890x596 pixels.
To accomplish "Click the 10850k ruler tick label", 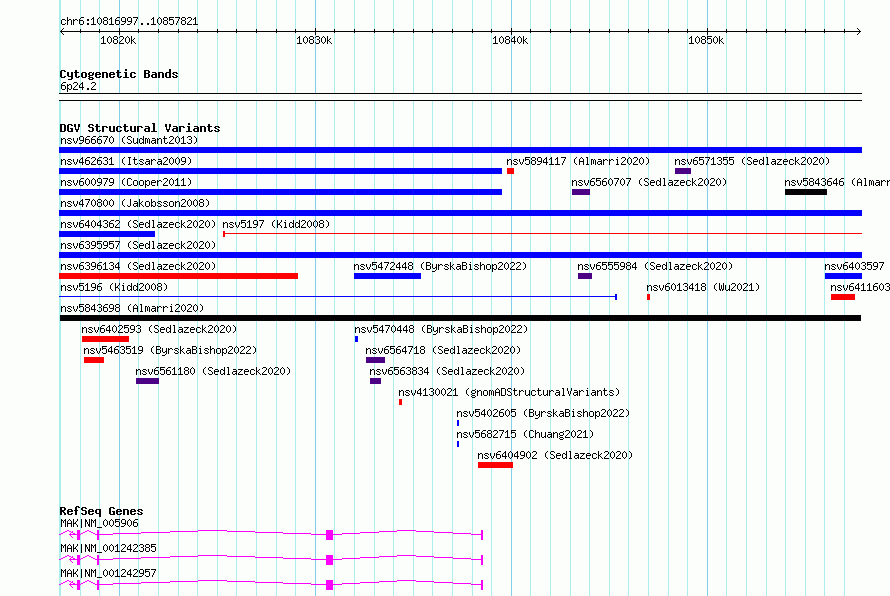I will pos(706,40).
